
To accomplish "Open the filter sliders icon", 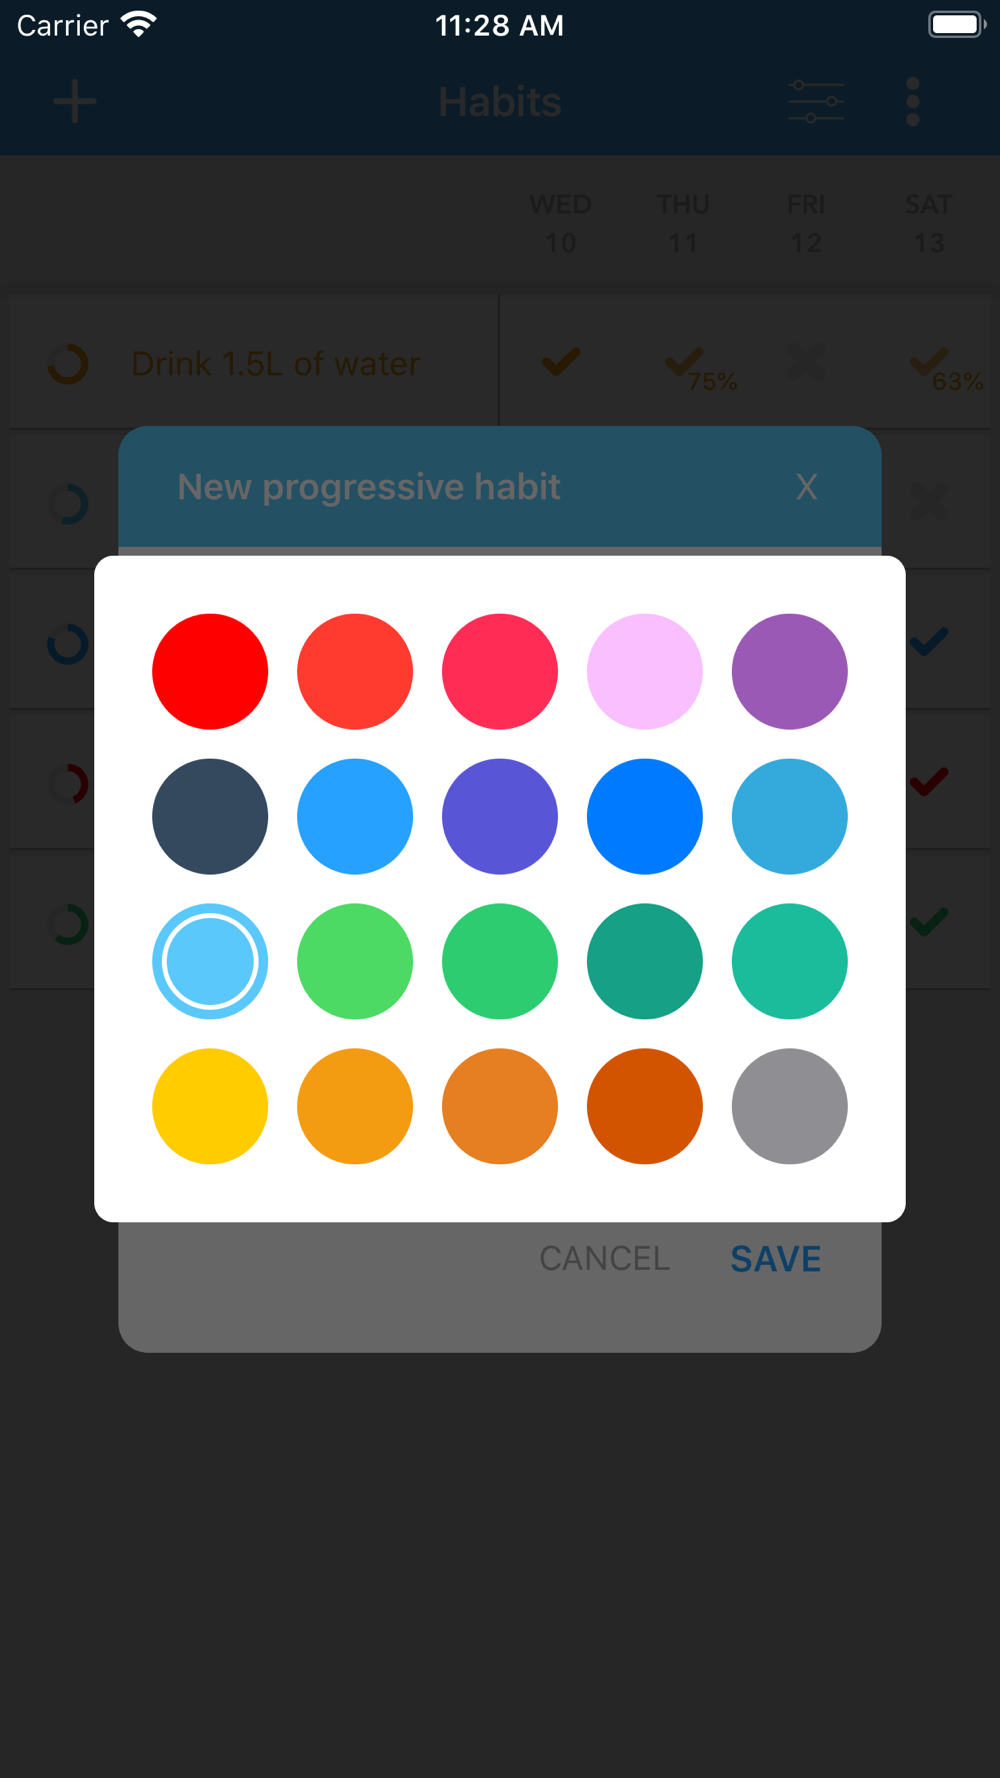I will coord(816,102).
